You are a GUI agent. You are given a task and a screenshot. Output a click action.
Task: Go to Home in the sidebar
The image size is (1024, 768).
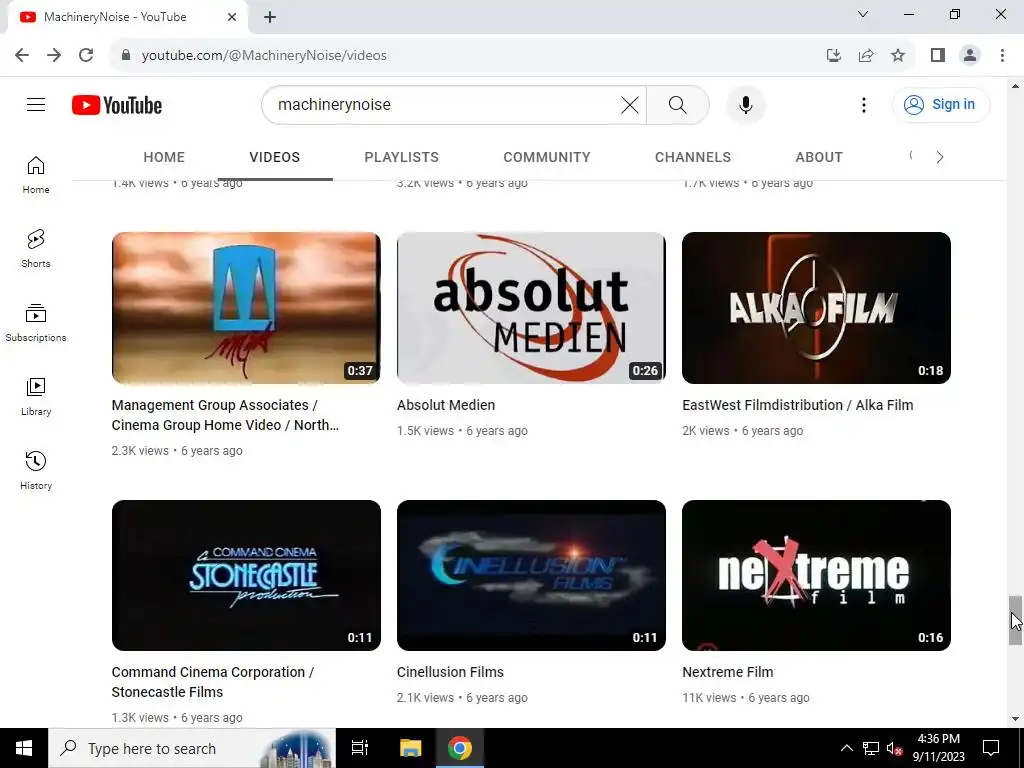point(36,175)
